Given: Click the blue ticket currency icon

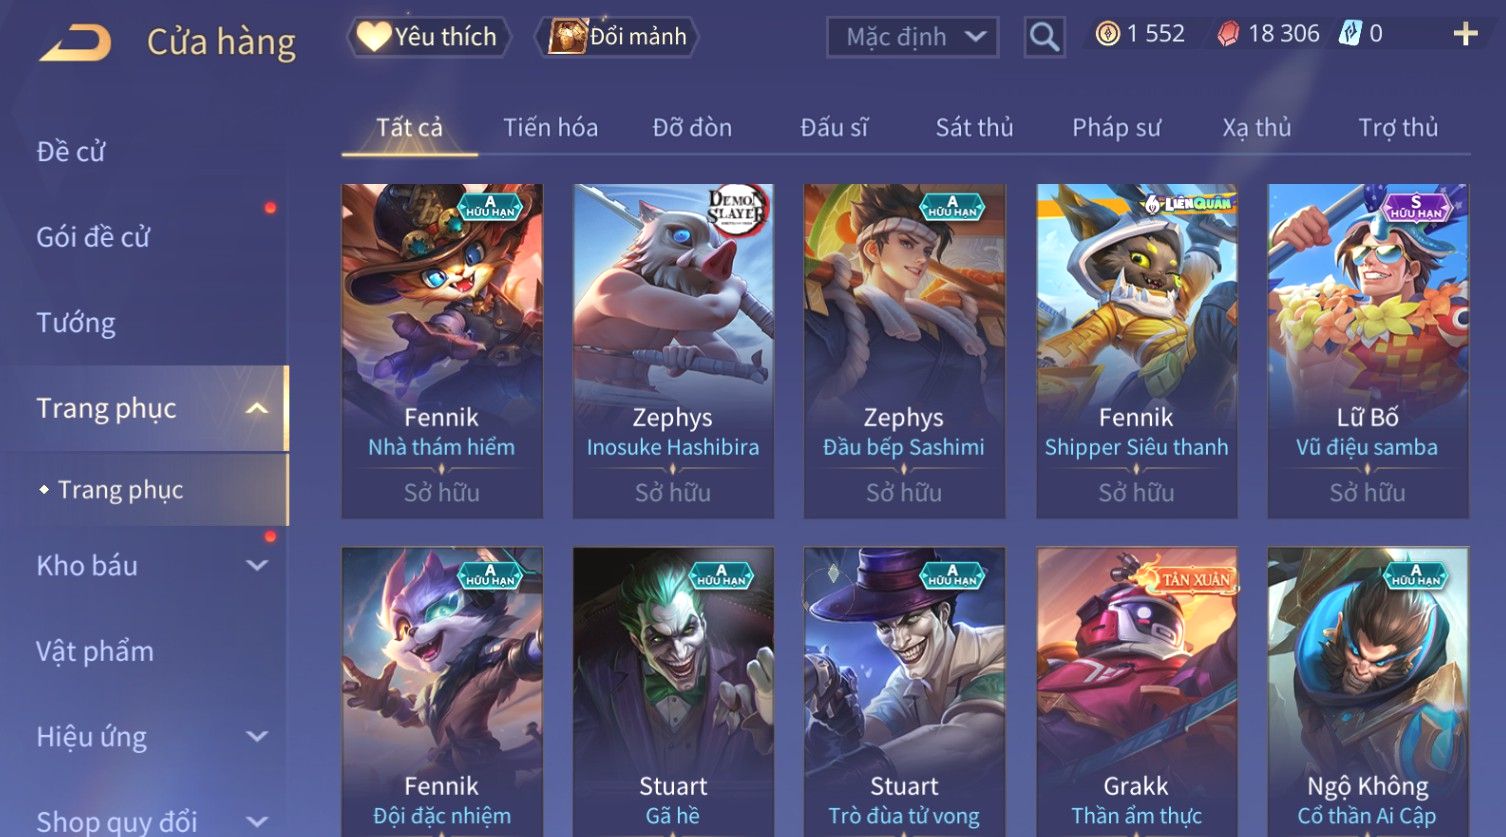Looking at the screenshot, I should tap(1350, 34).
